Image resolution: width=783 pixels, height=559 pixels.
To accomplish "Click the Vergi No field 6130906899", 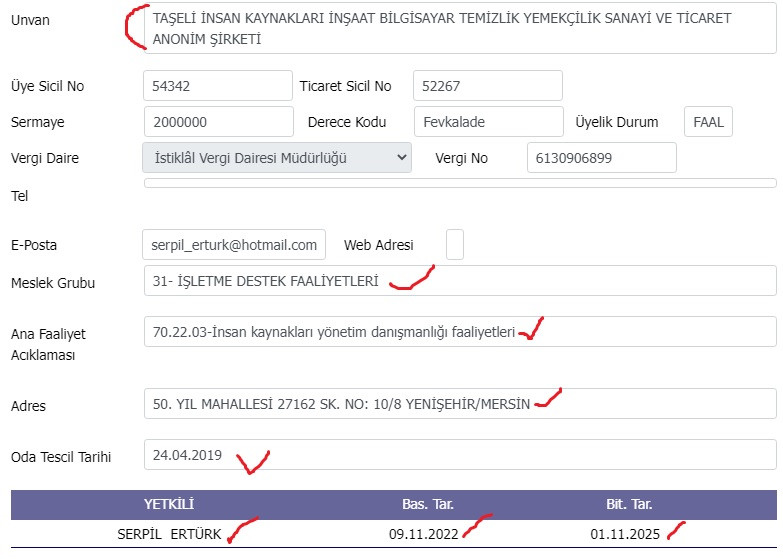I will click(602, 158).
